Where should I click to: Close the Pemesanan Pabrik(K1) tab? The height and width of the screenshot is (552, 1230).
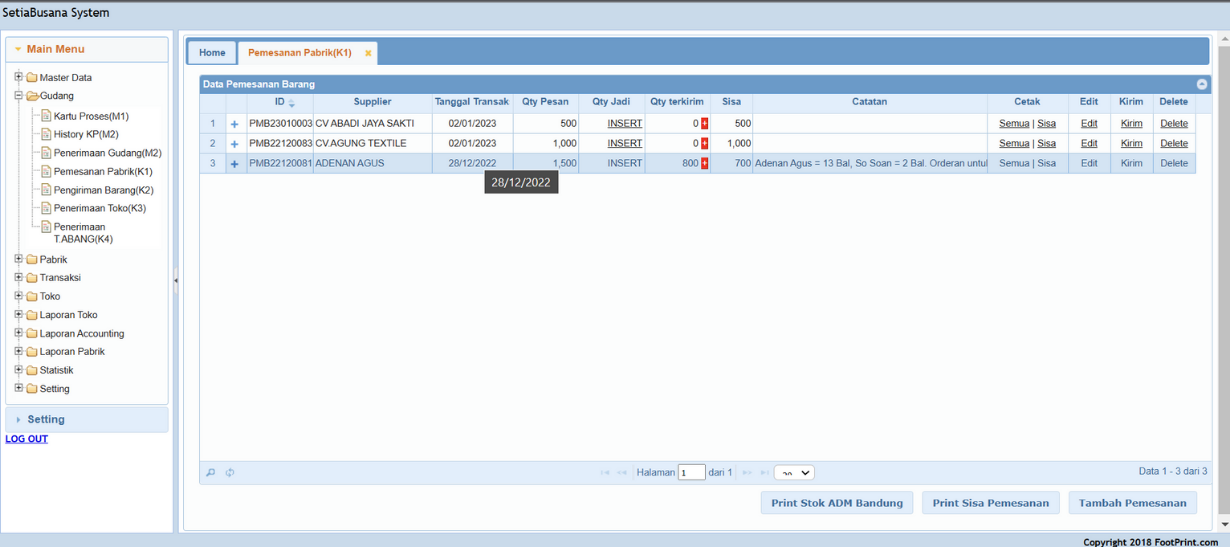coord(368,53)
